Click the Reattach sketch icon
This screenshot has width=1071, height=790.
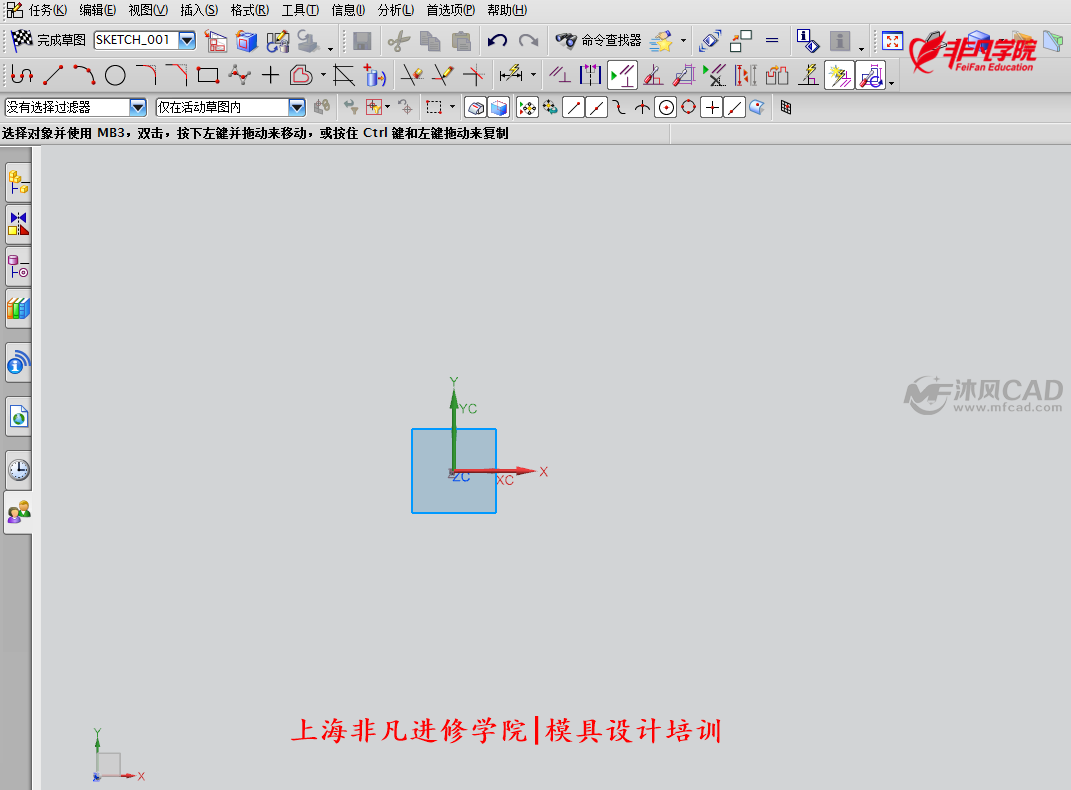(277, 41)
